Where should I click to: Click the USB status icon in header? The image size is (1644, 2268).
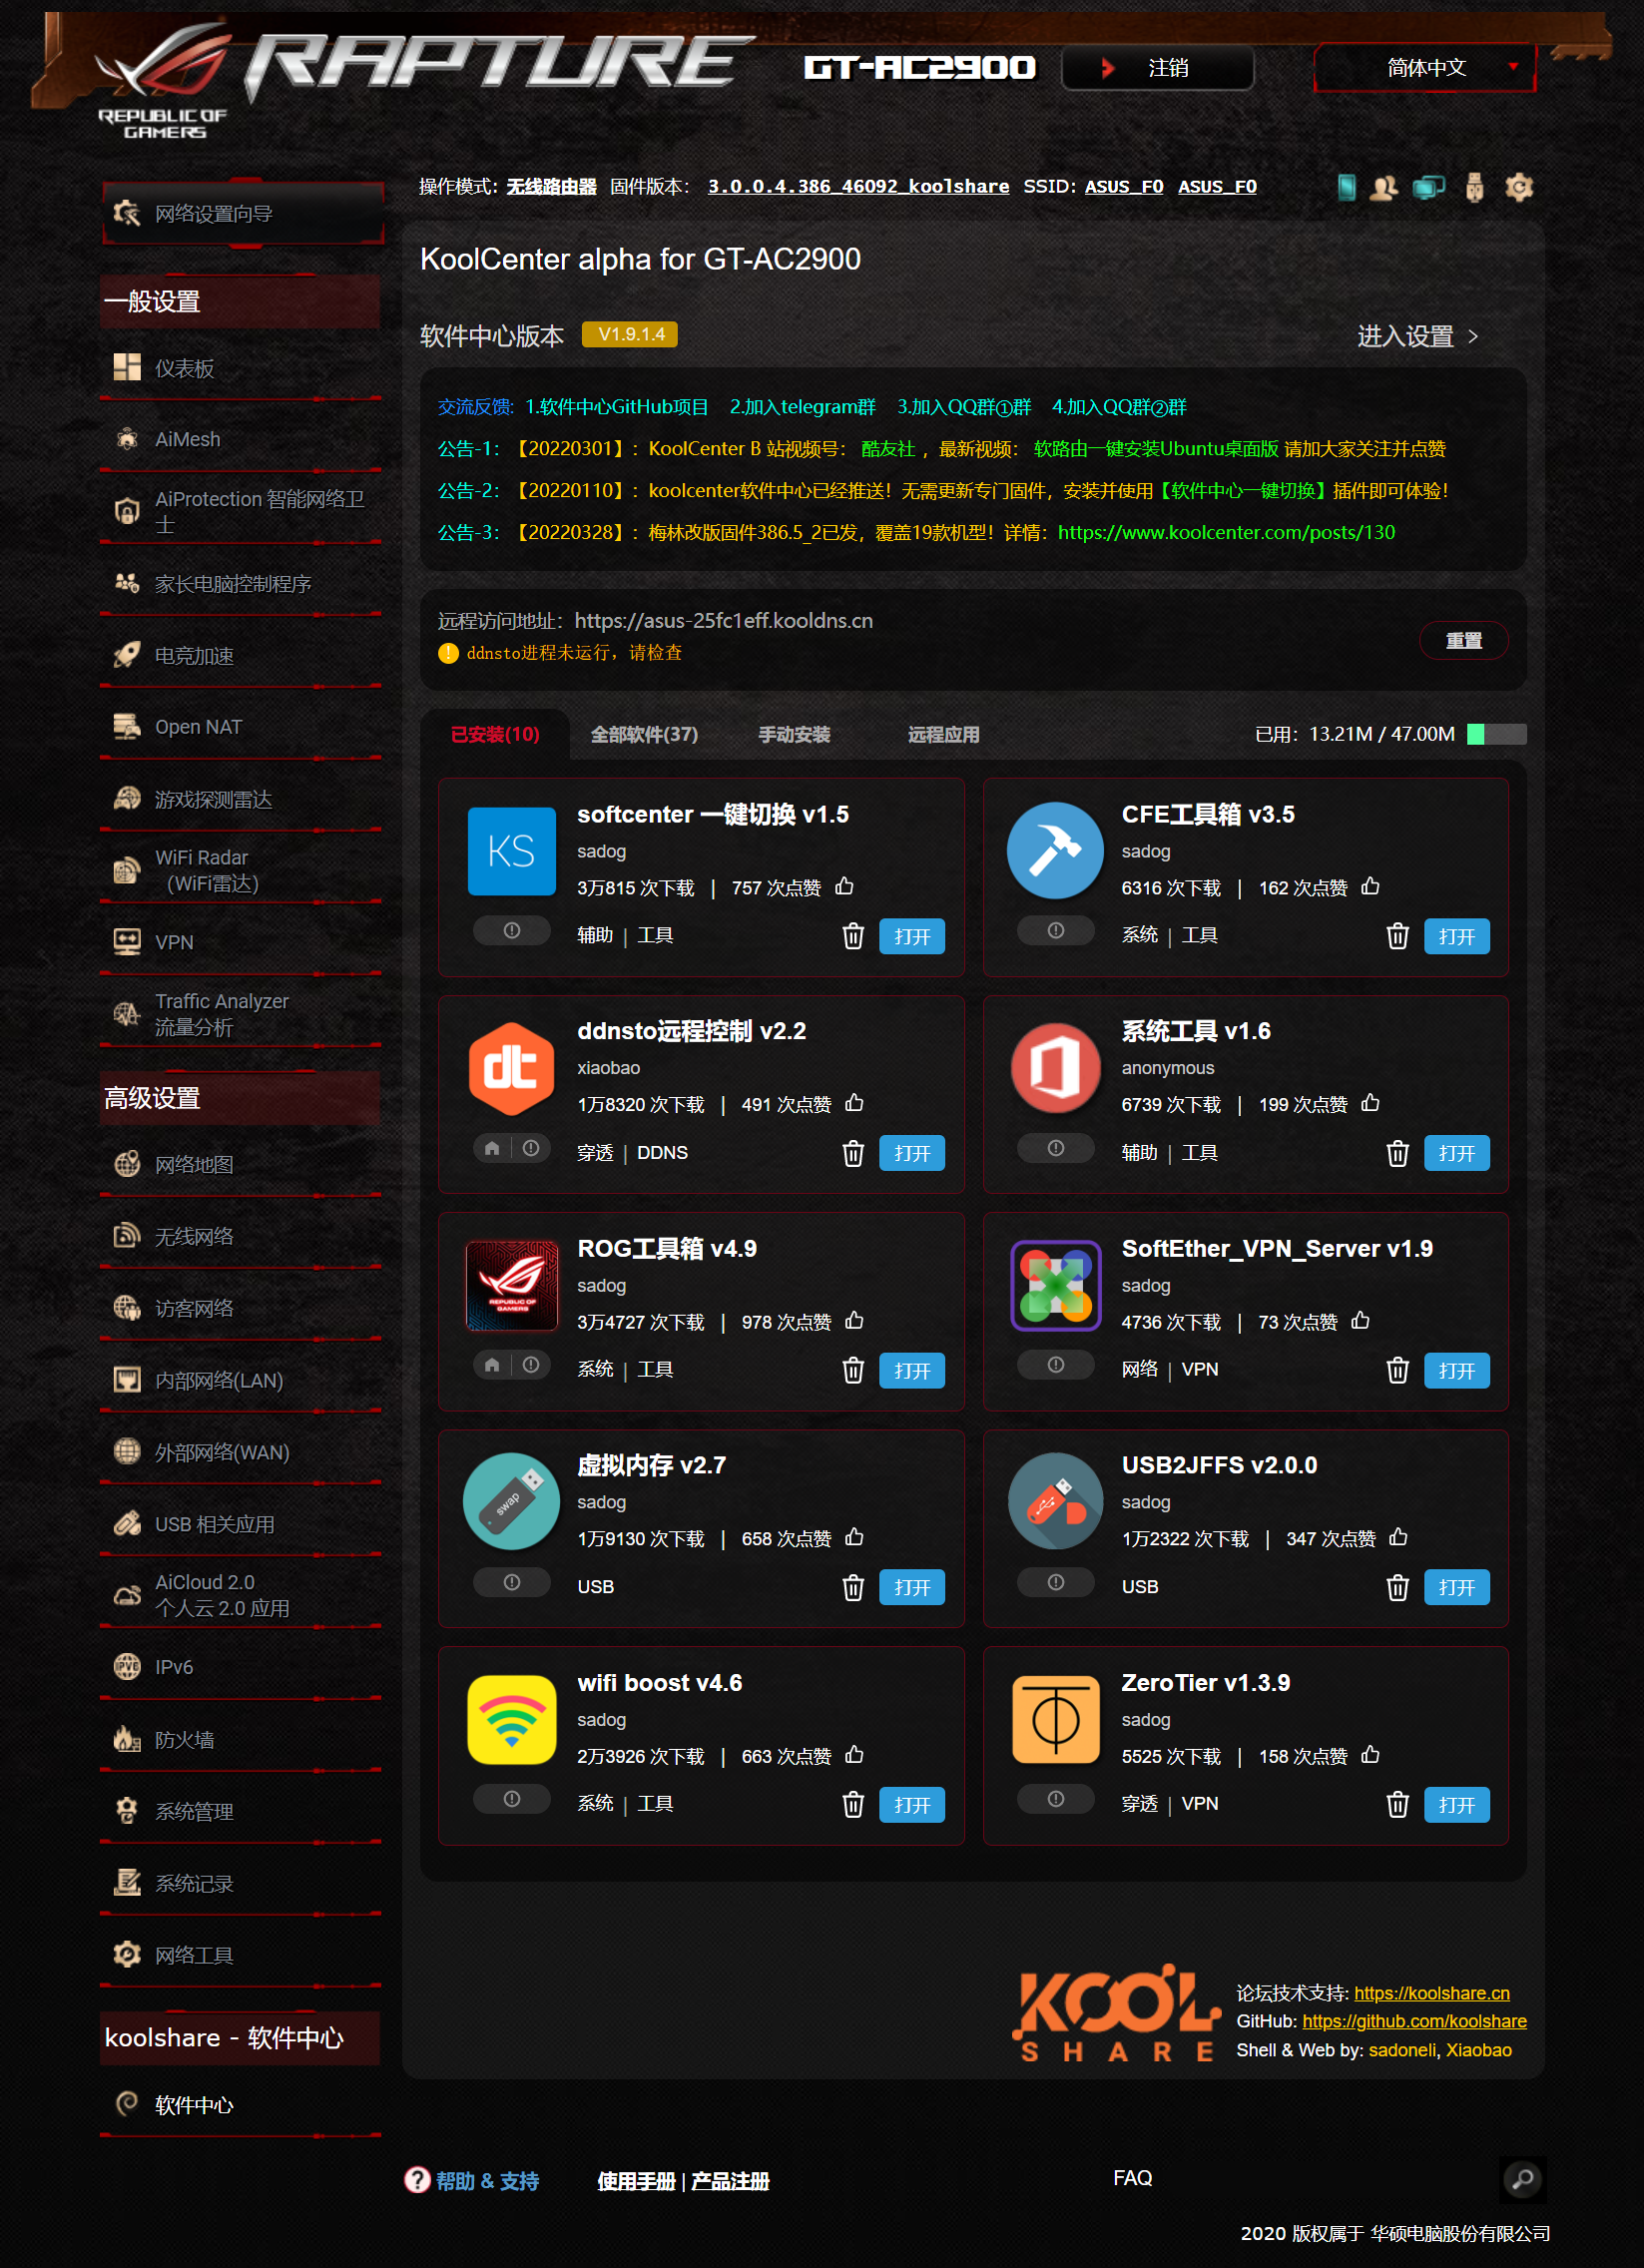pos(1473,187)
